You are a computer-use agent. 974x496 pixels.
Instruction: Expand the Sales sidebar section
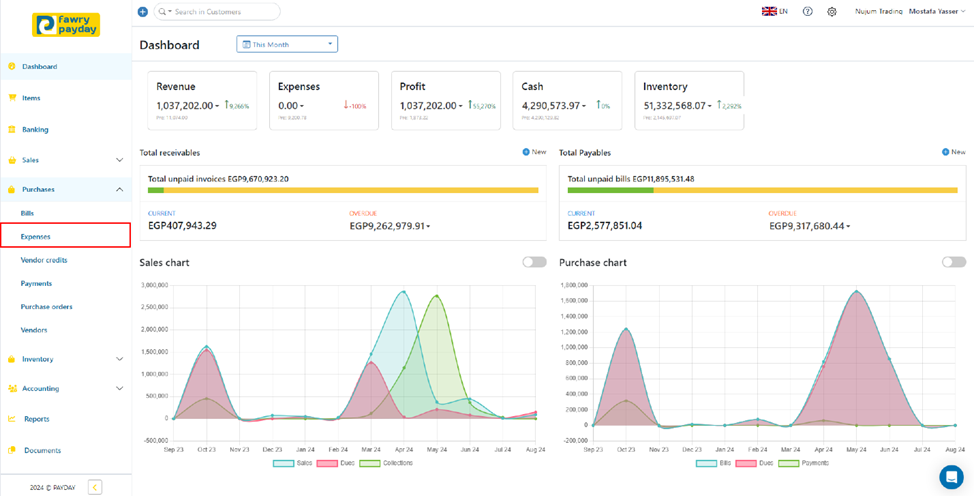pyautogui.click(x=119, y=160)
